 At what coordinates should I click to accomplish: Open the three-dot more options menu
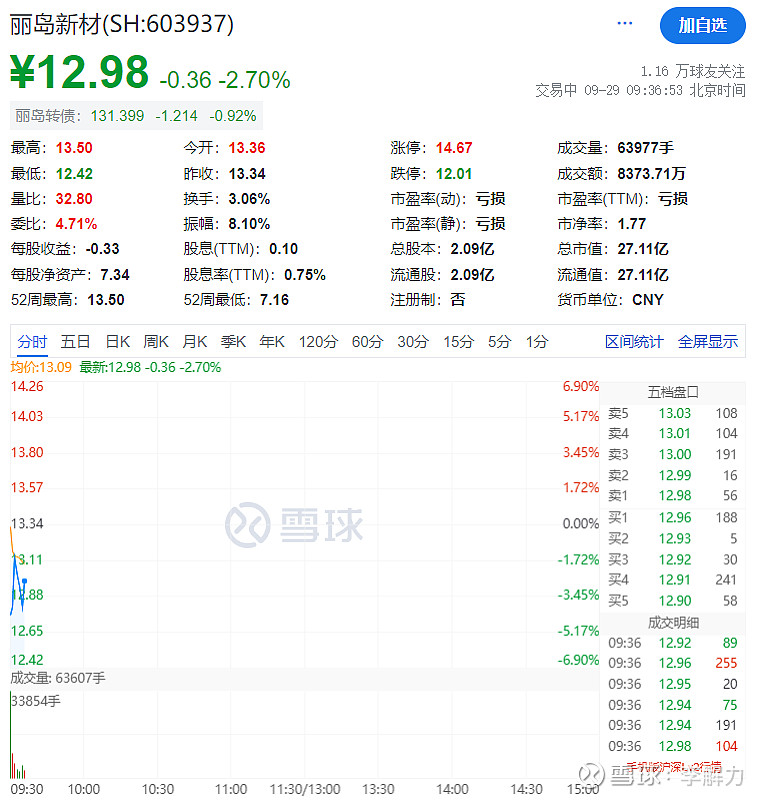625,23
